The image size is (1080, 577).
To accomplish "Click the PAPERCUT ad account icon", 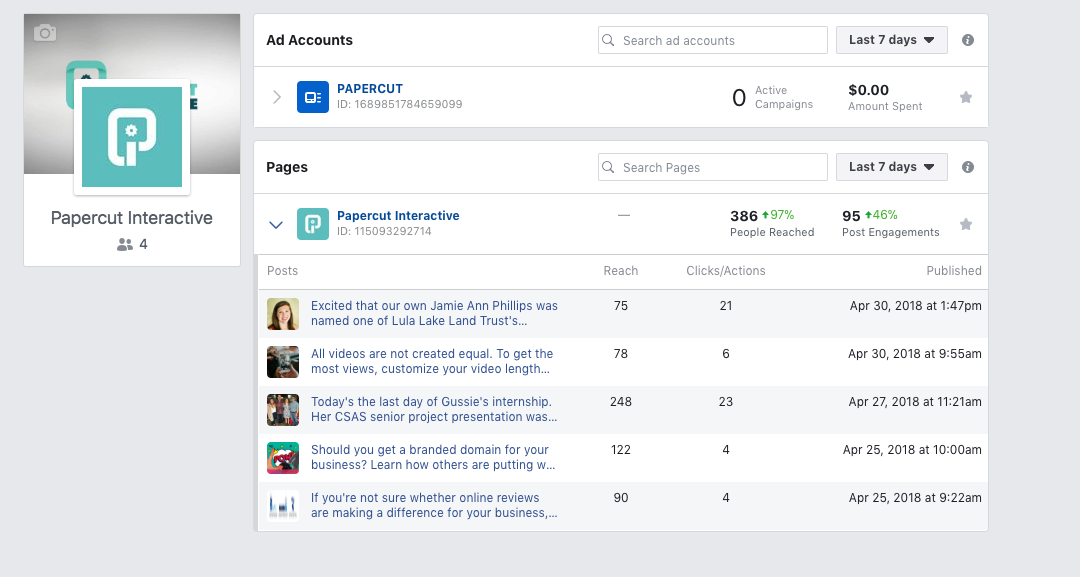I will (x=313, y=97).
